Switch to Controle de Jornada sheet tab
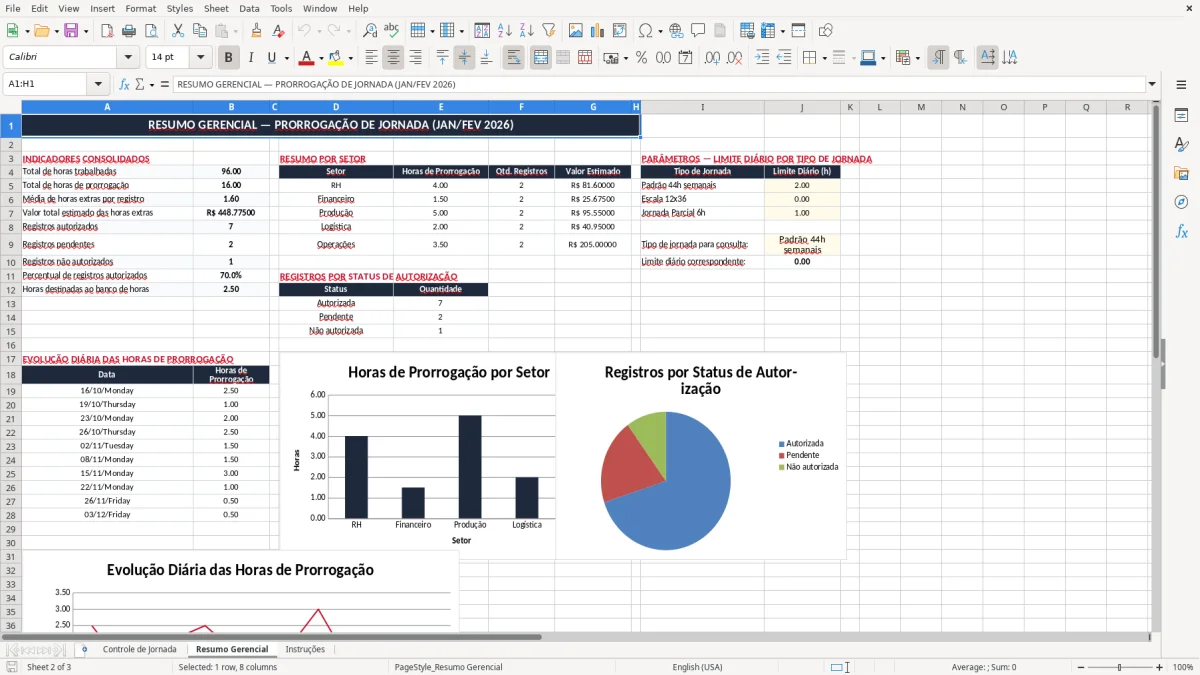 139,649
